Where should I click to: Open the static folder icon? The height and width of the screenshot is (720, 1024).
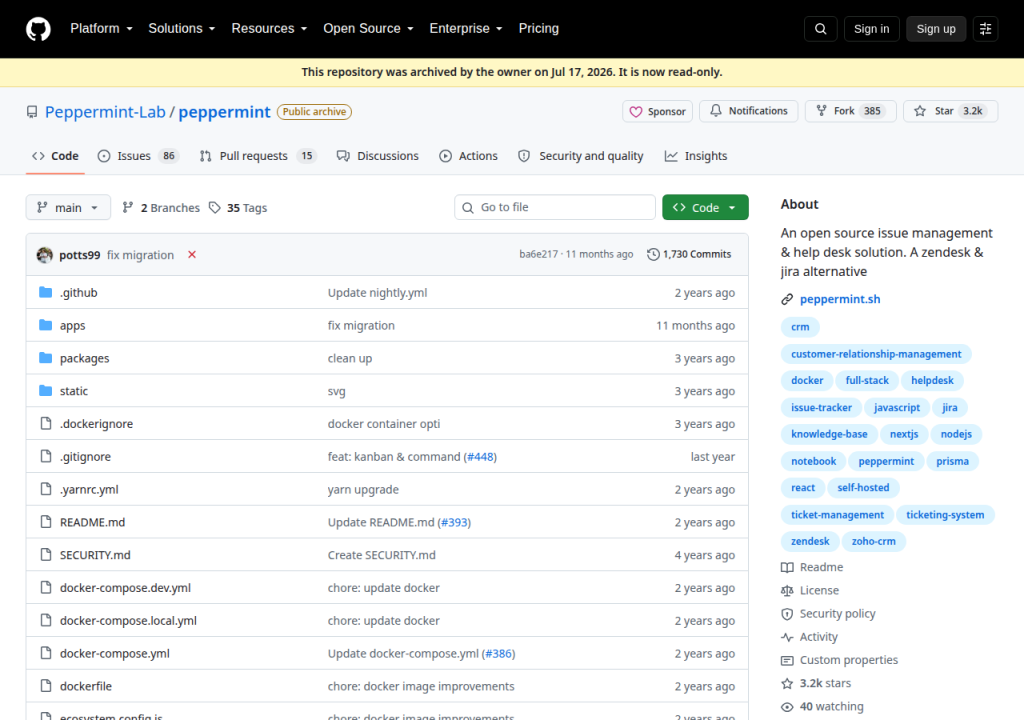click(45, 391)
